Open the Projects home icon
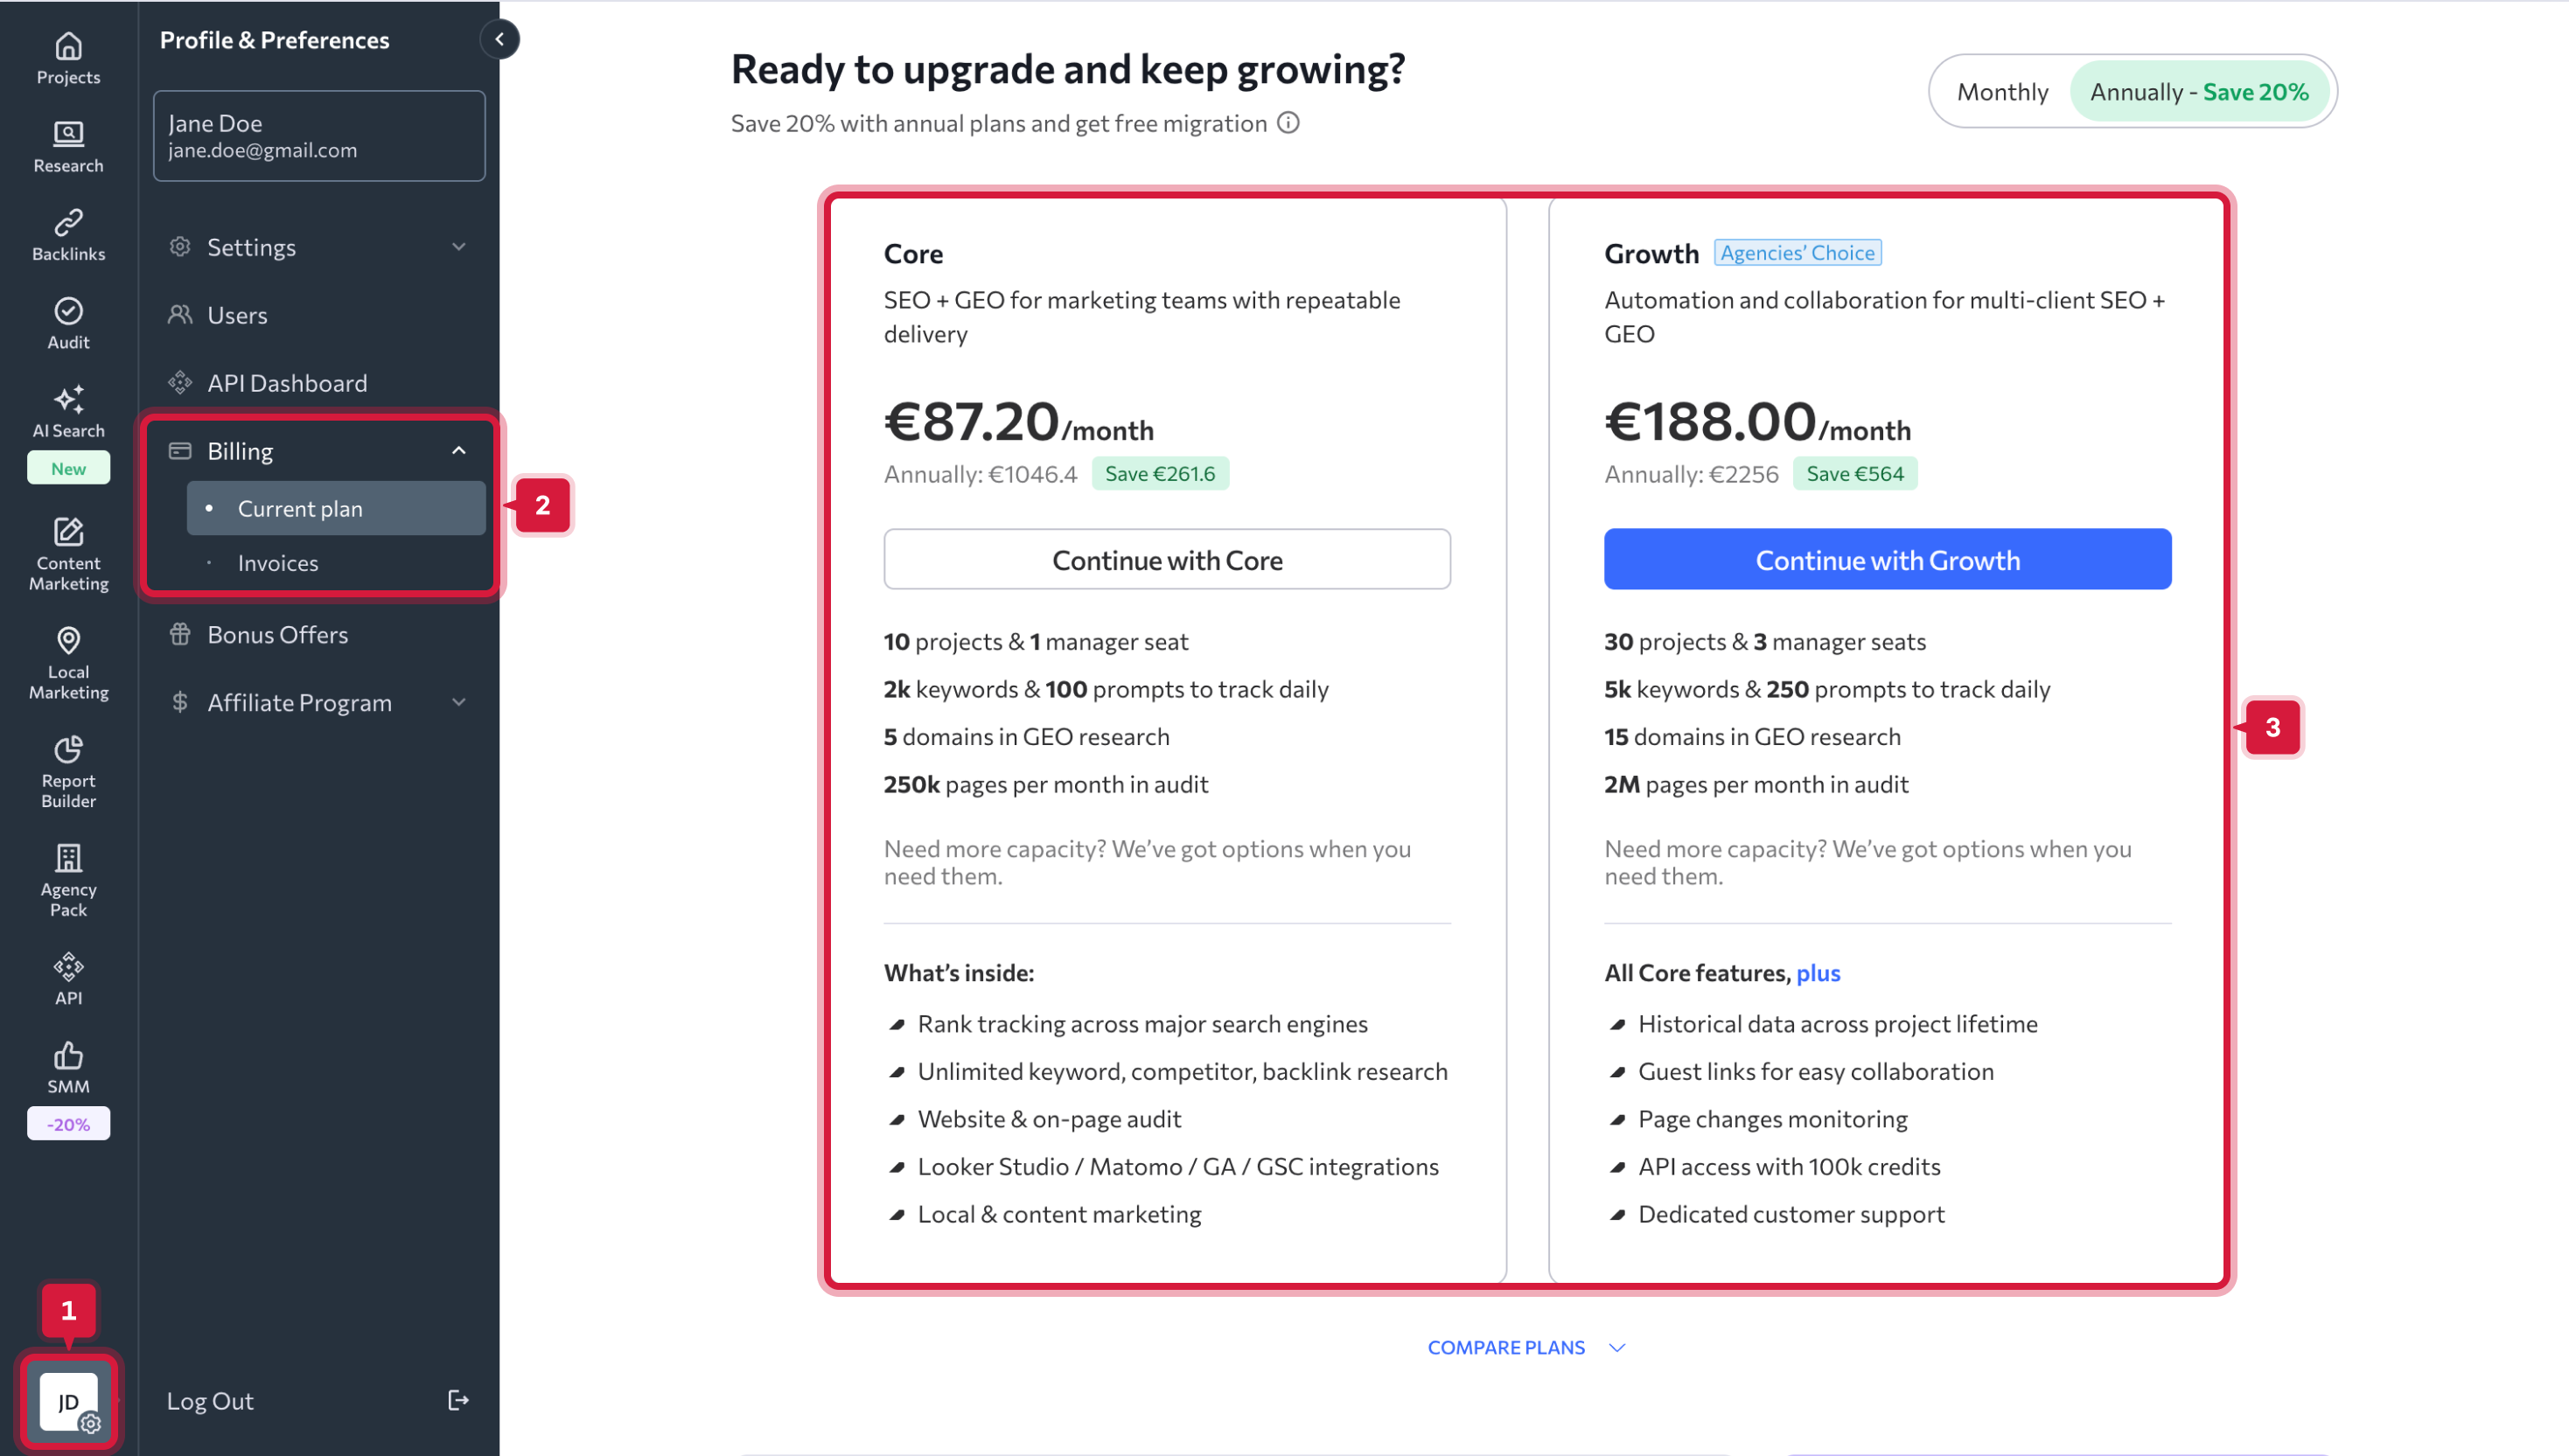The height and width of the screenshot is (1456, 2569). tap(68, 47)
